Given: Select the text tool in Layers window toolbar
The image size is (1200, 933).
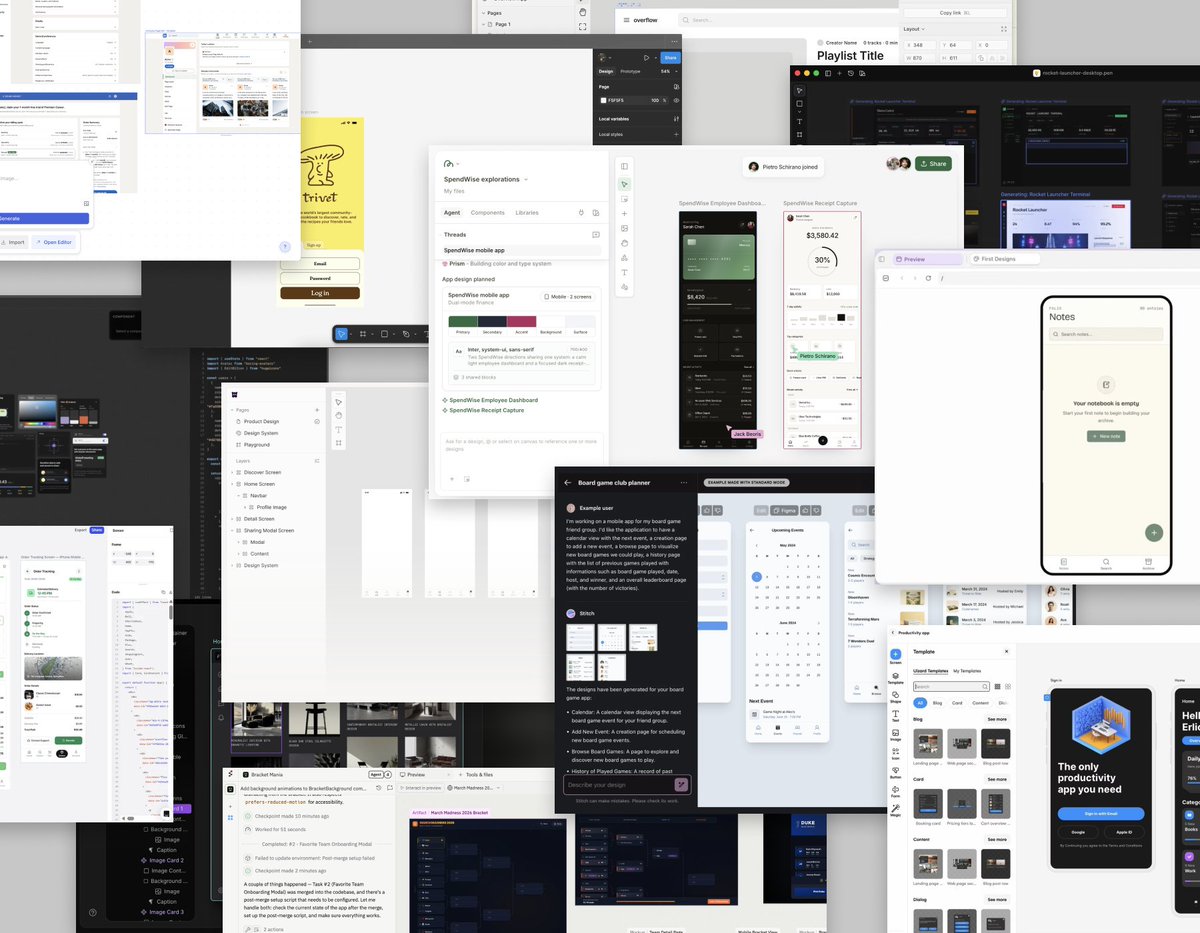Looking at the screenshot, I should (x=339, y=428).
